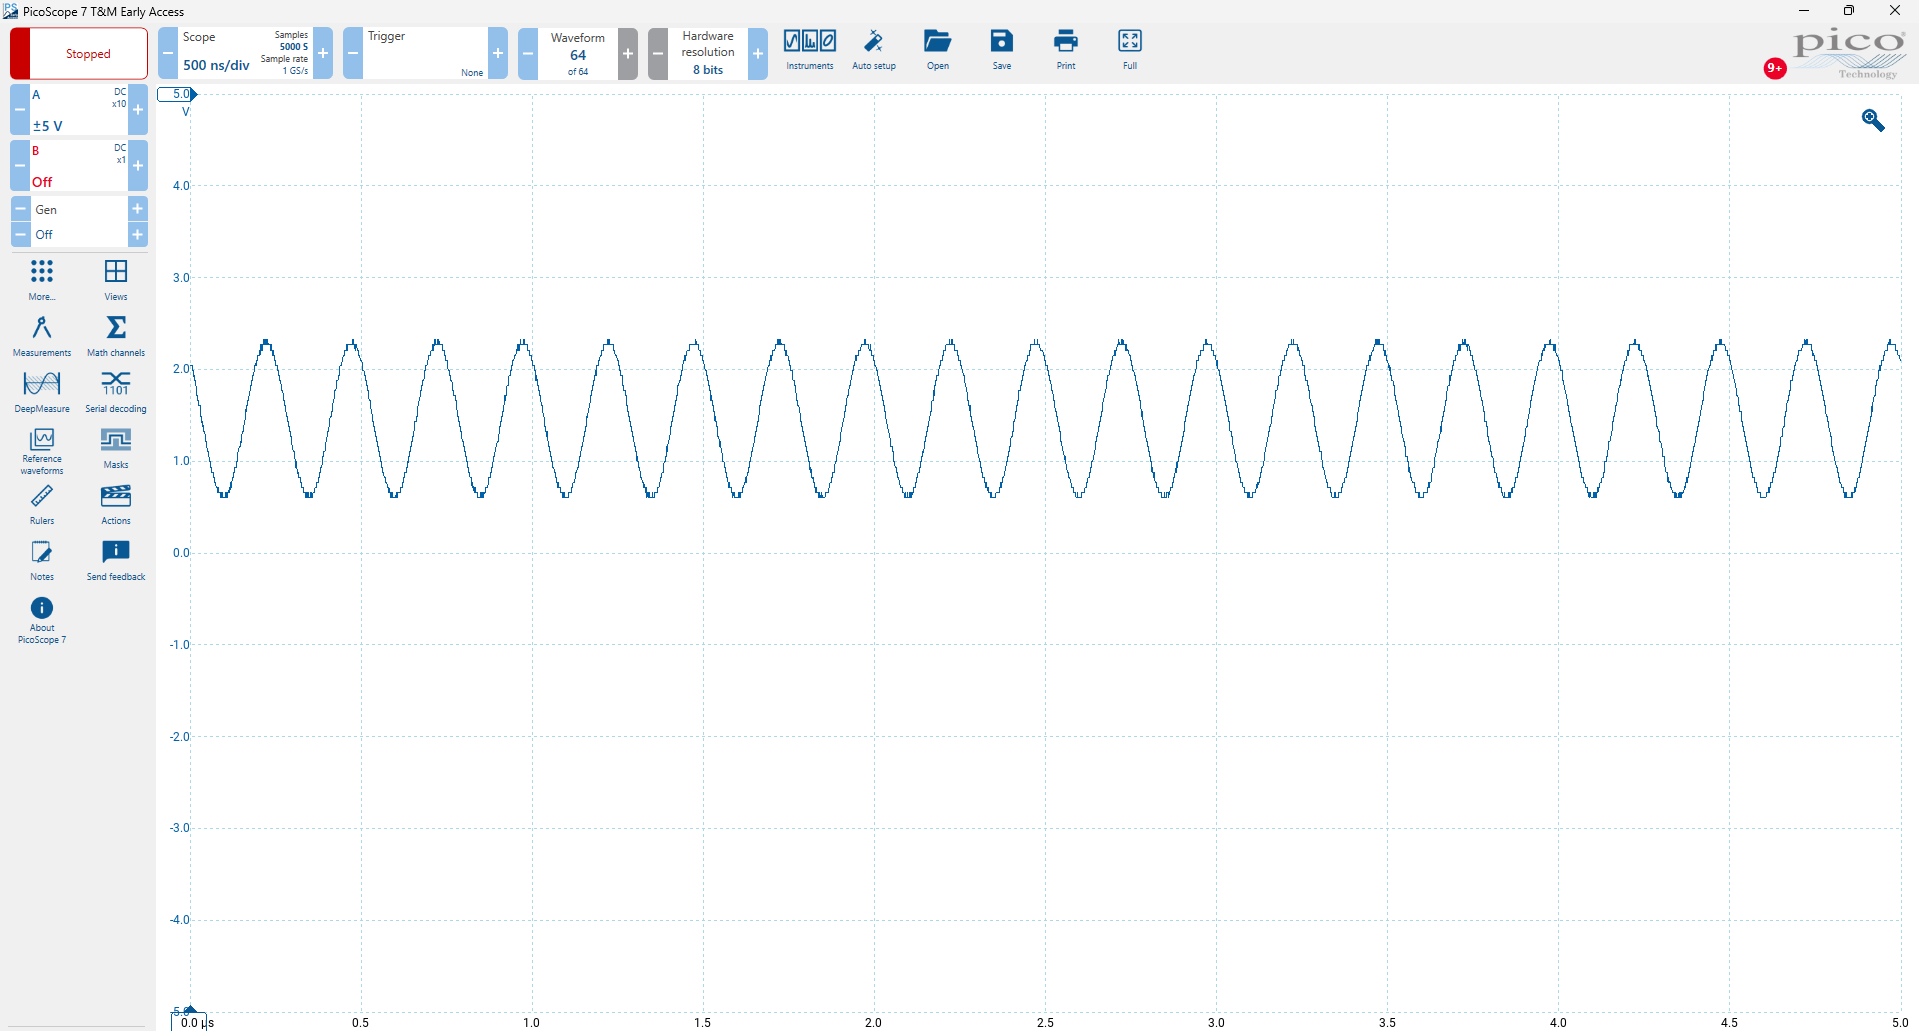Open the Trigger settings panel
Image resolution: width=1919 pixels, height=1031 pixels.
[x=425, y=54]
